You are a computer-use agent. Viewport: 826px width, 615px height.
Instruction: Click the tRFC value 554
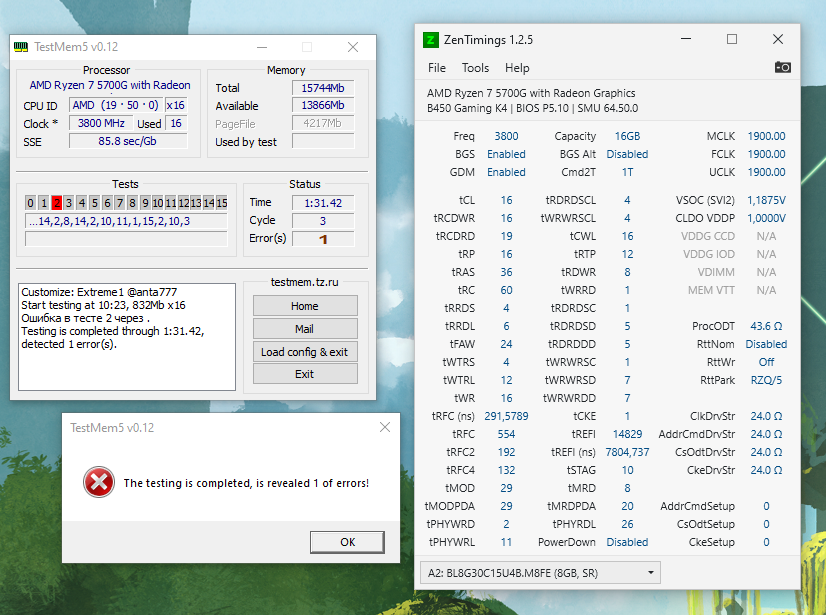pos(506,434)
